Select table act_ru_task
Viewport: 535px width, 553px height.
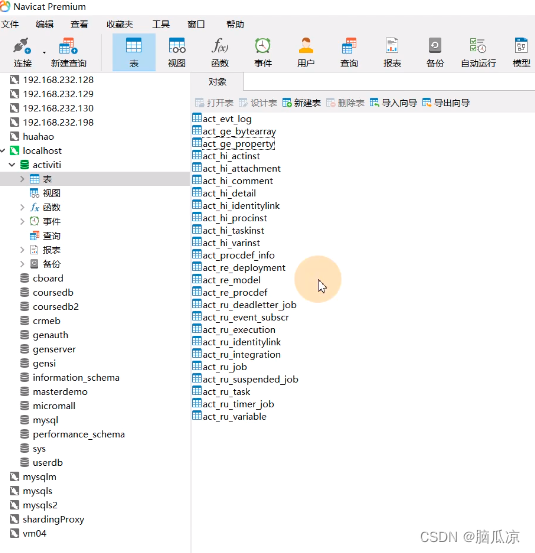click(x=221, y=391)
